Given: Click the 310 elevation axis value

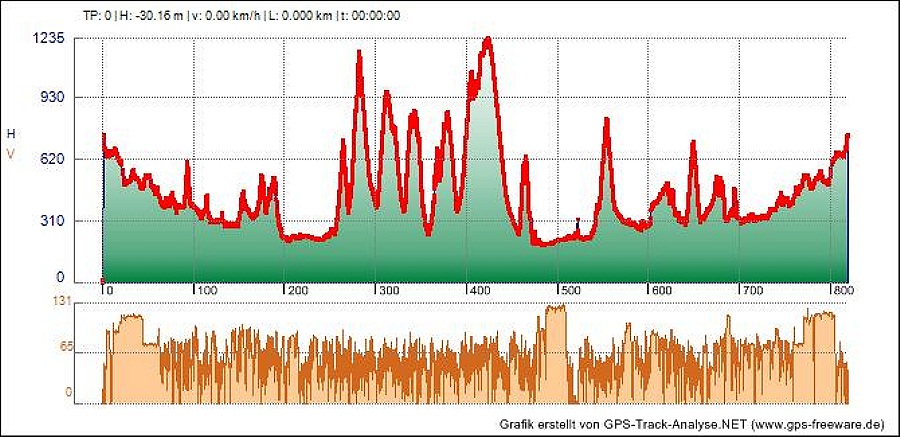Looking at the screenshot, I should (x=52, y=220).
